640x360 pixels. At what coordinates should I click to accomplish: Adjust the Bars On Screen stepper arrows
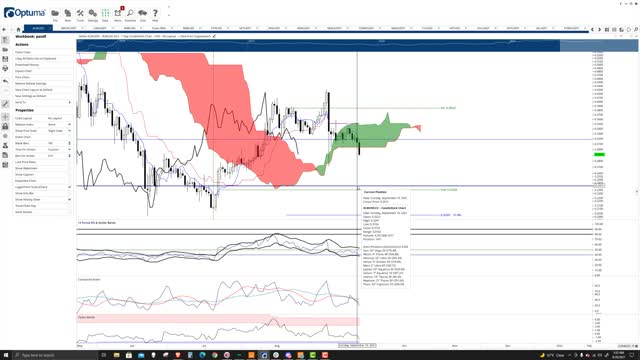[69, 156]
